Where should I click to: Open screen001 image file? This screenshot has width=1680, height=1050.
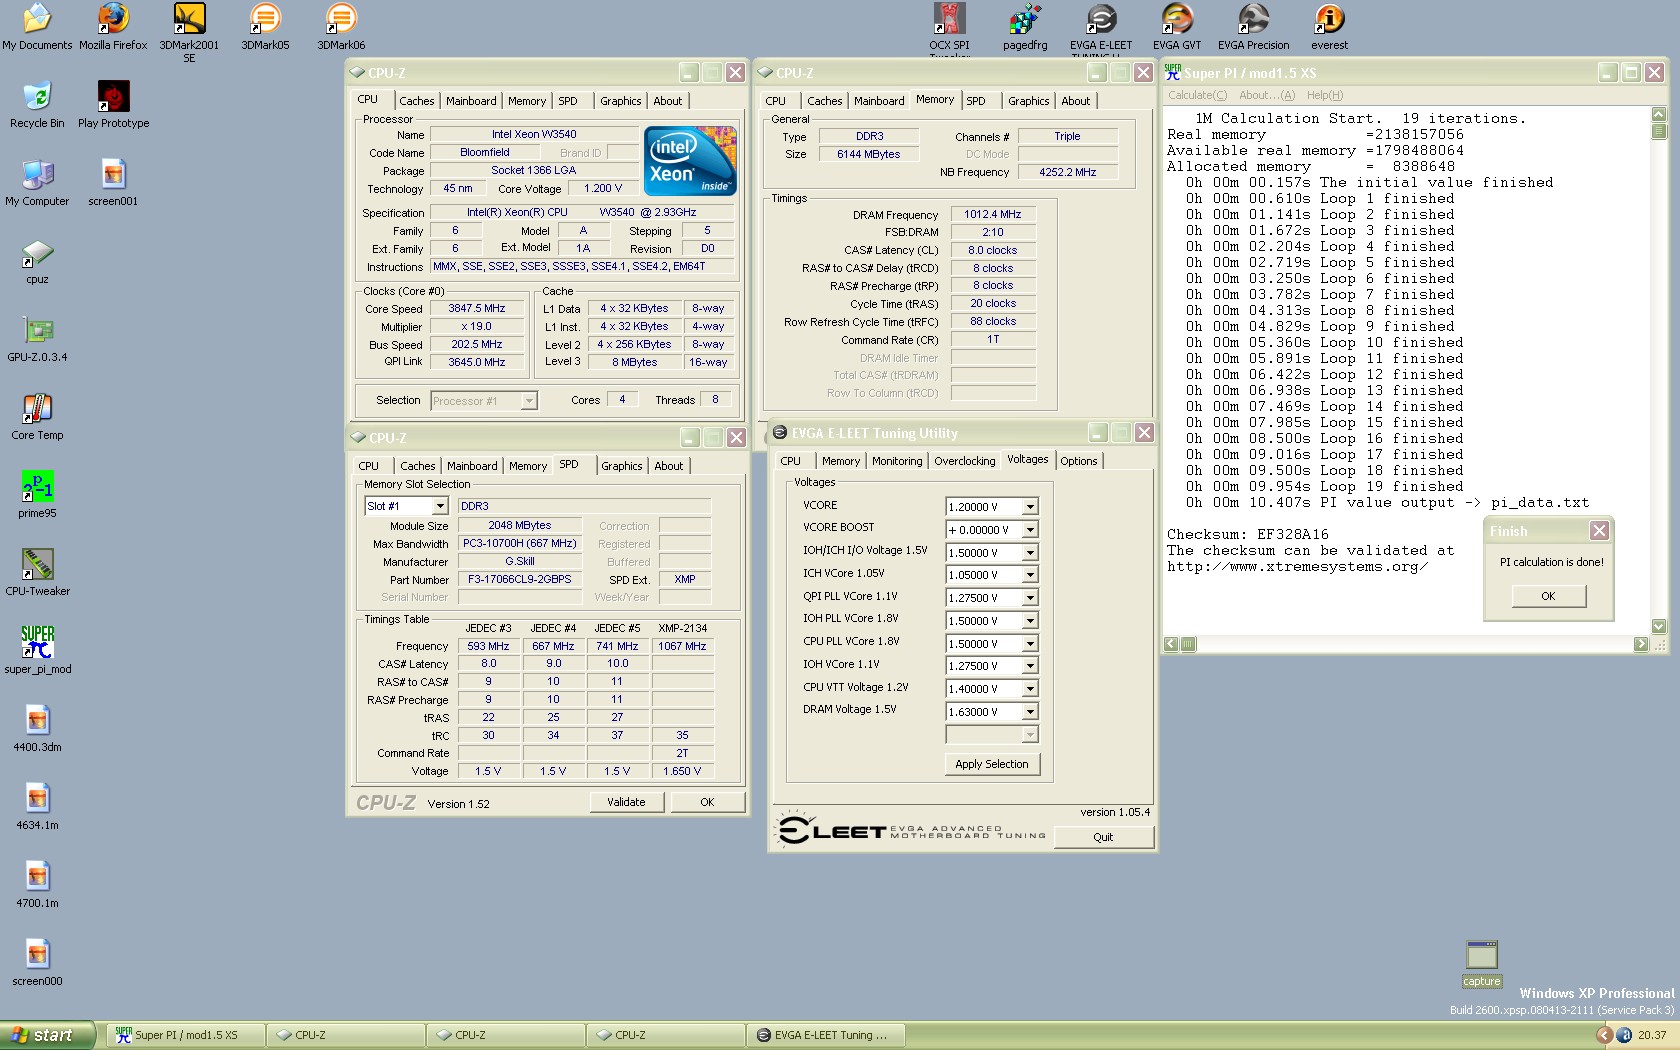pyautogui.click(x=113, y=183)
